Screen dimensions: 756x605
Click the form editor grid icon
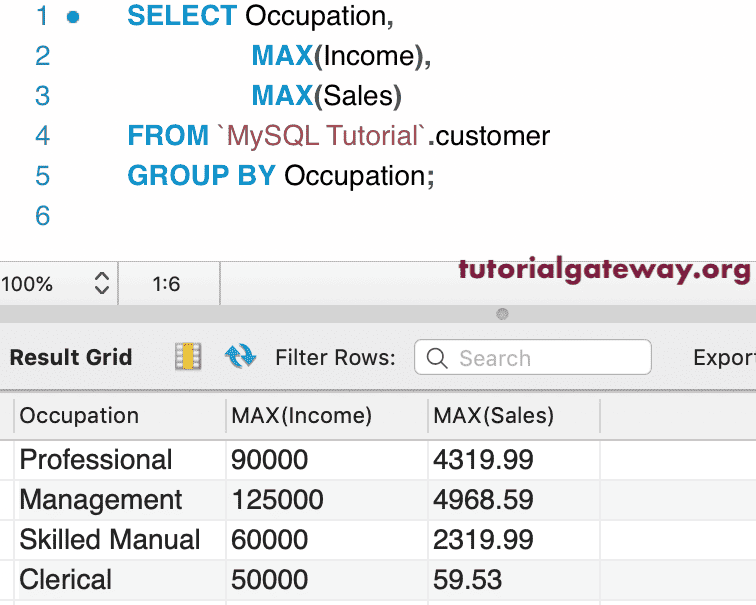188,357
